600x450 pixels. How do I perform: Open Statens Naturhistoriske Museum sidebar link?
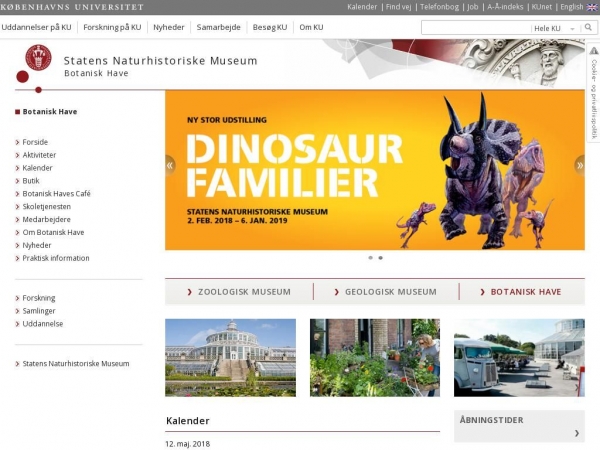click(76, 364)
